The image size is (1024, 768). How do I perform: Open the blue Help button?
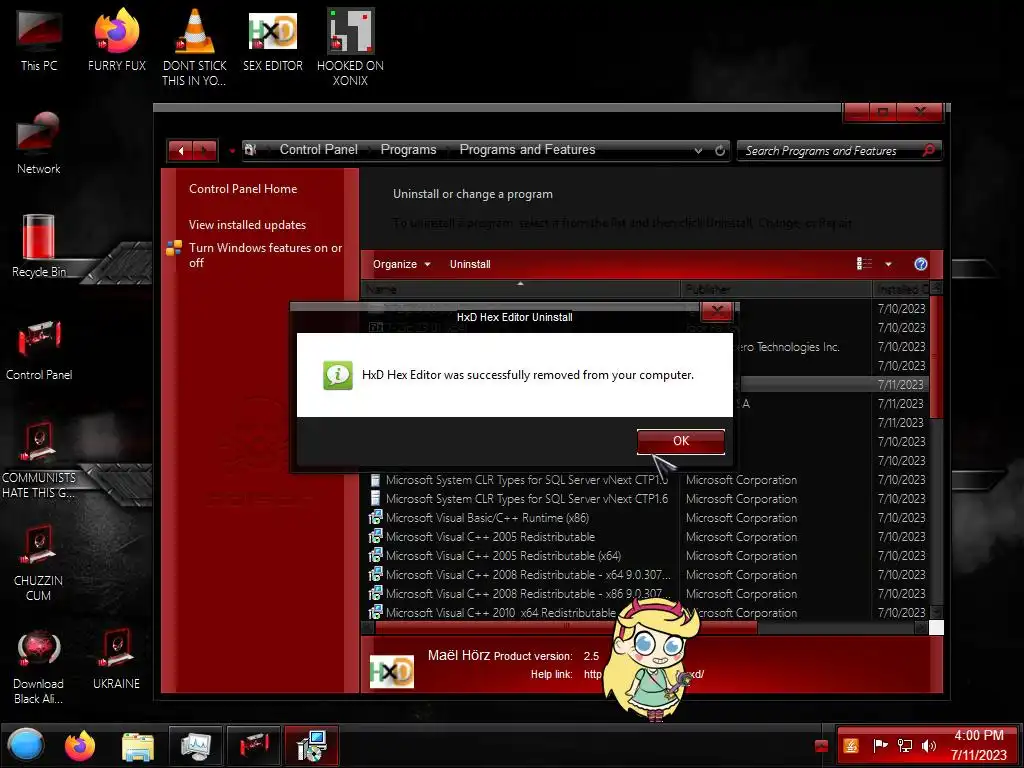pos(921,264)
